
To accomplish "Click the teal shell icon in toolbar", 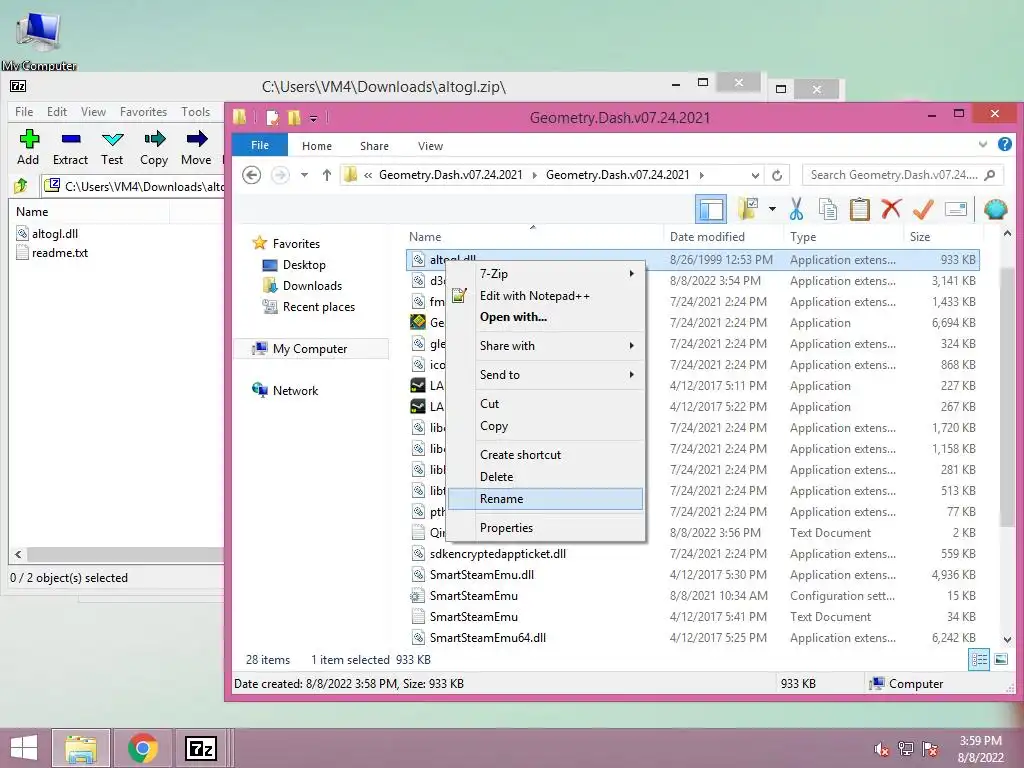I will coord(995,209).
